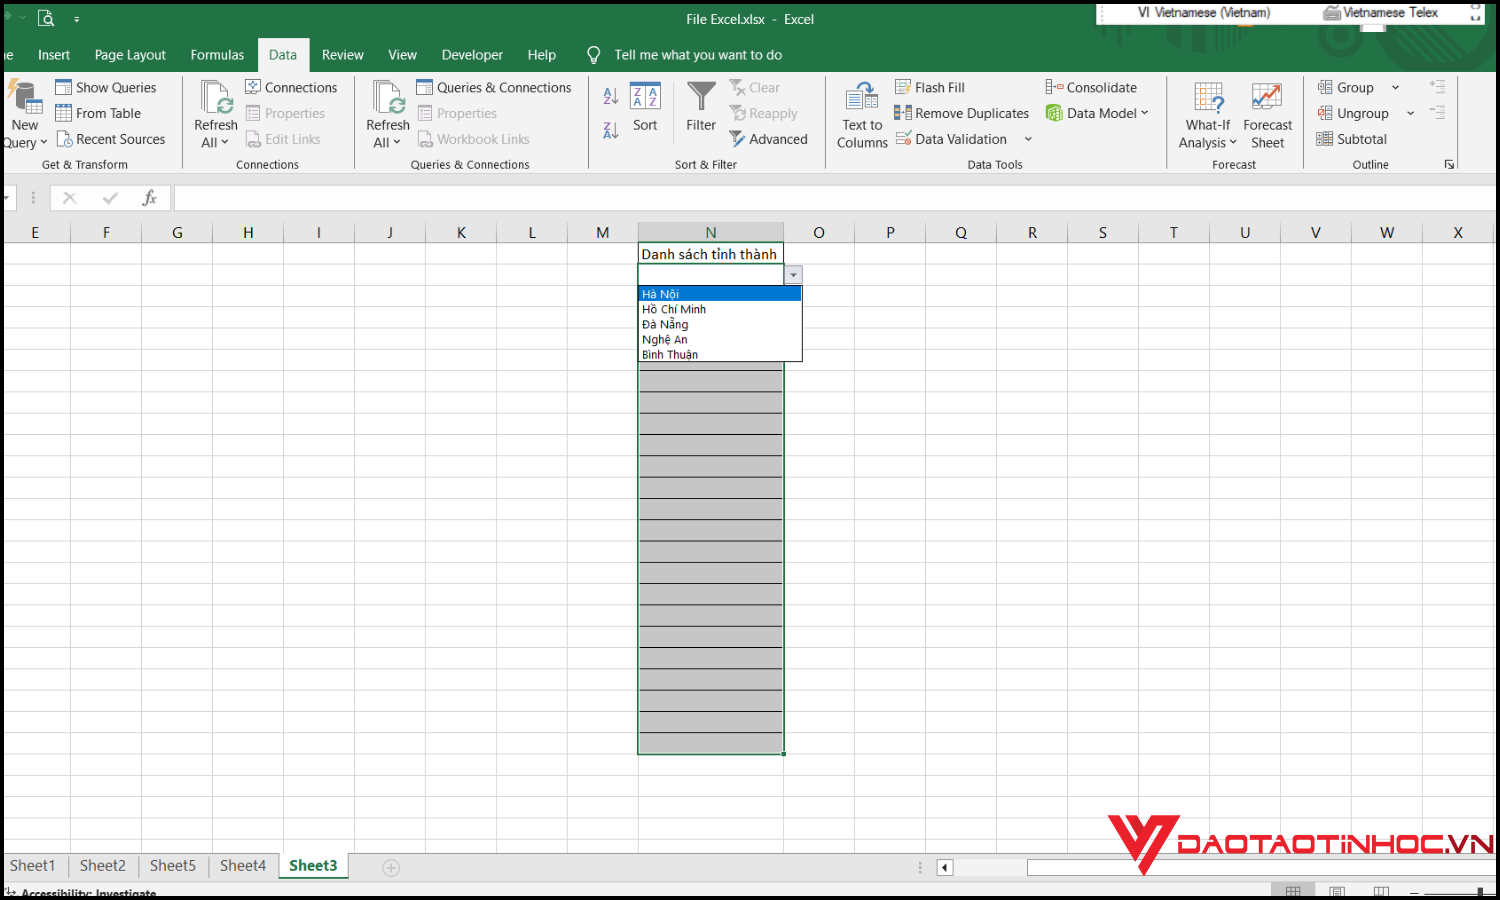Viewport: 1500px width, 900px height.
Task: Open Text to Columns wizard
Action: 861,113
